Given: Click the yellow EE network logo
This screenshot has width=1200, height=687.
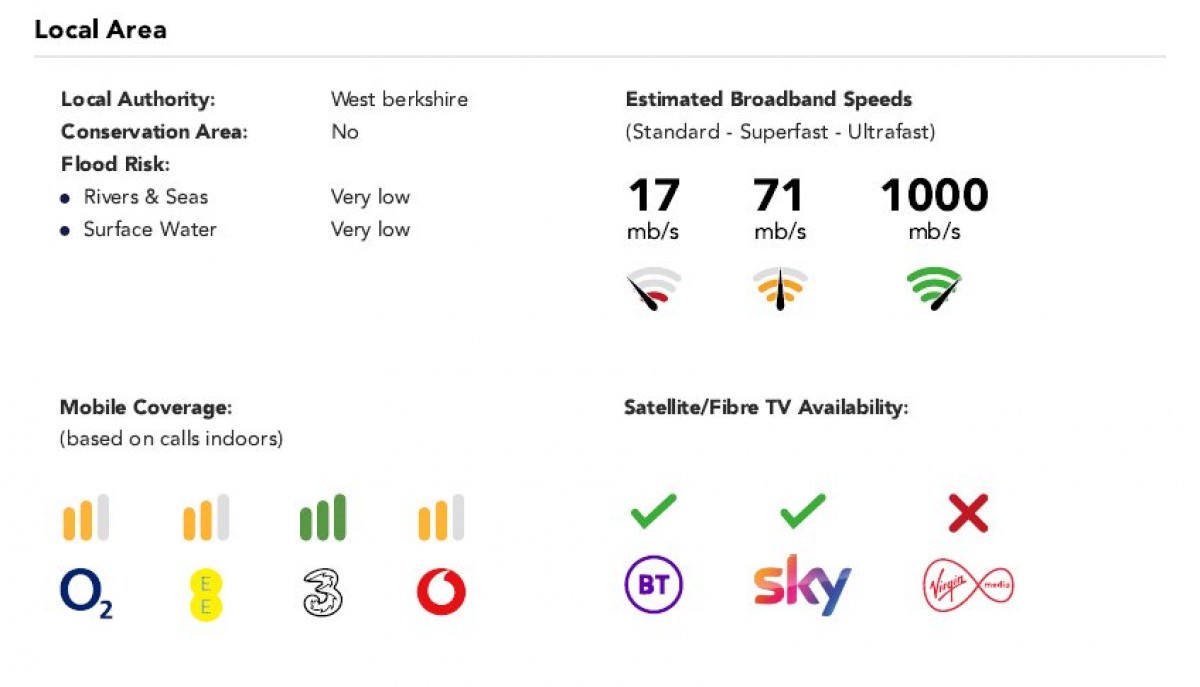Looking at the screenshot, I should click(206, 594).
